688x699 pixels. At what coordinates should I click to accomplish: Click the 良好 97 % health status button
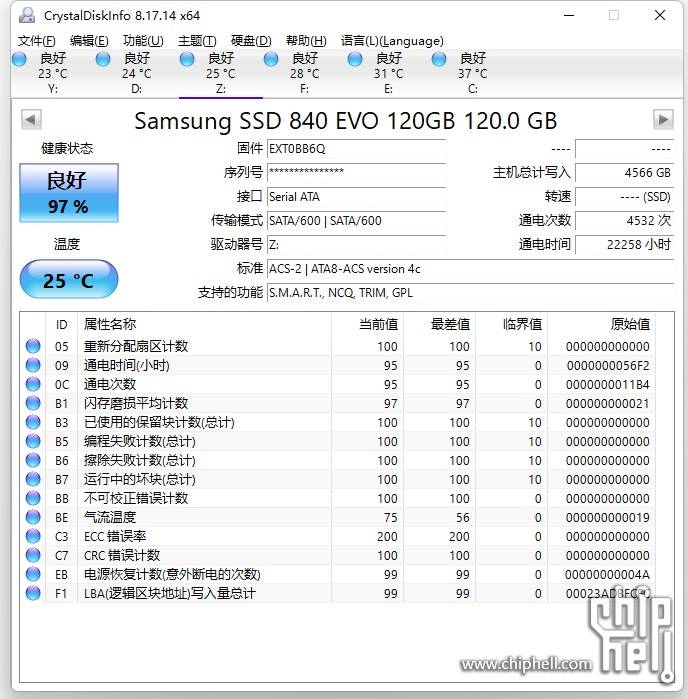point(69,193)
